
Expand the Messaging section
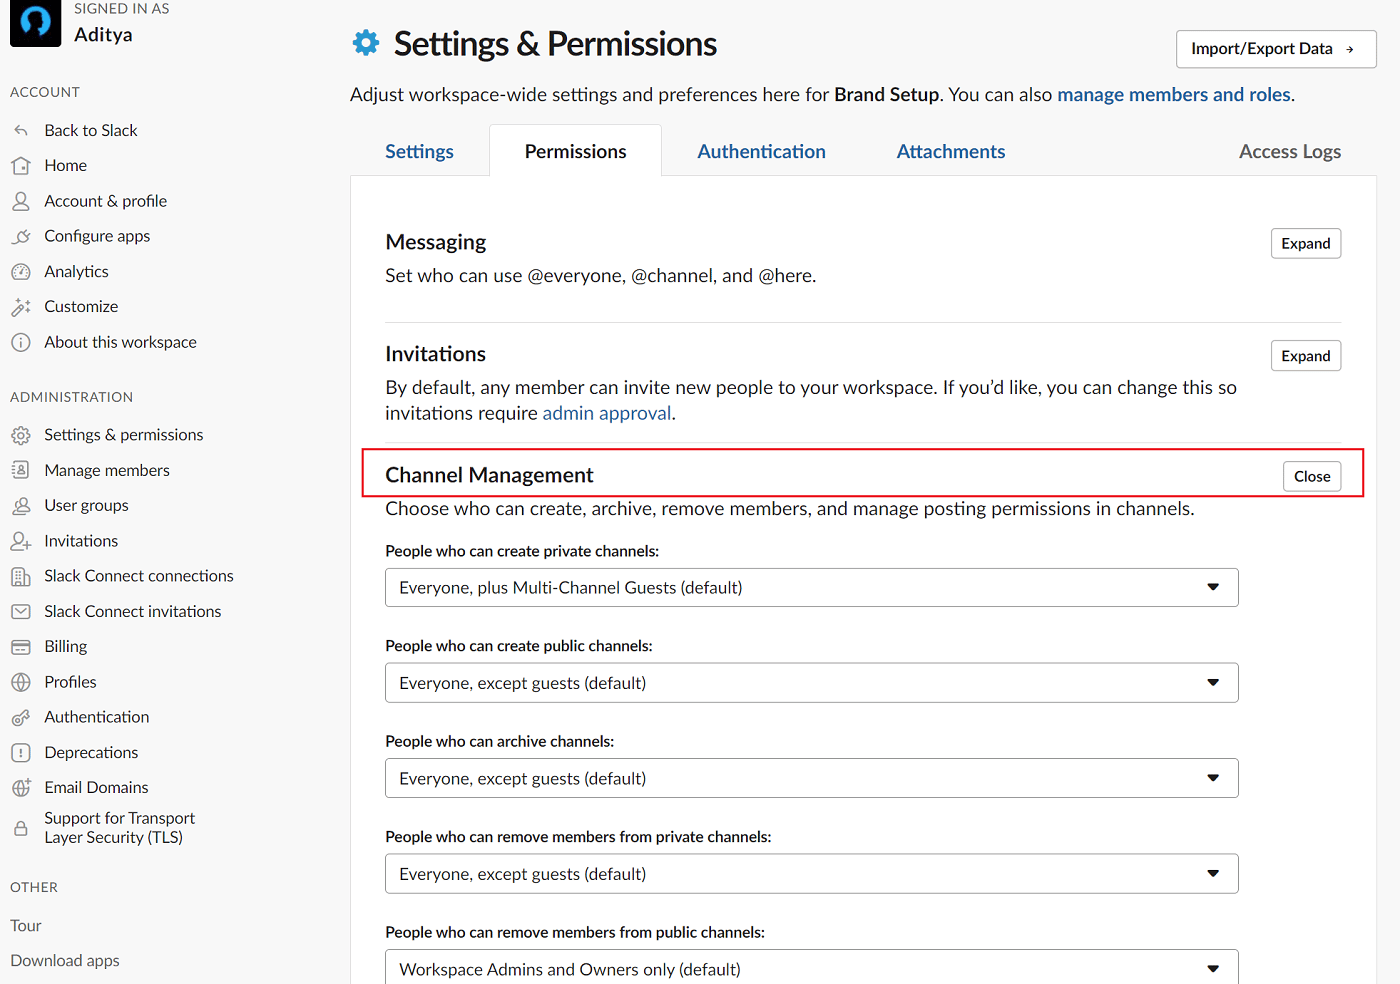coord(1306,244)
